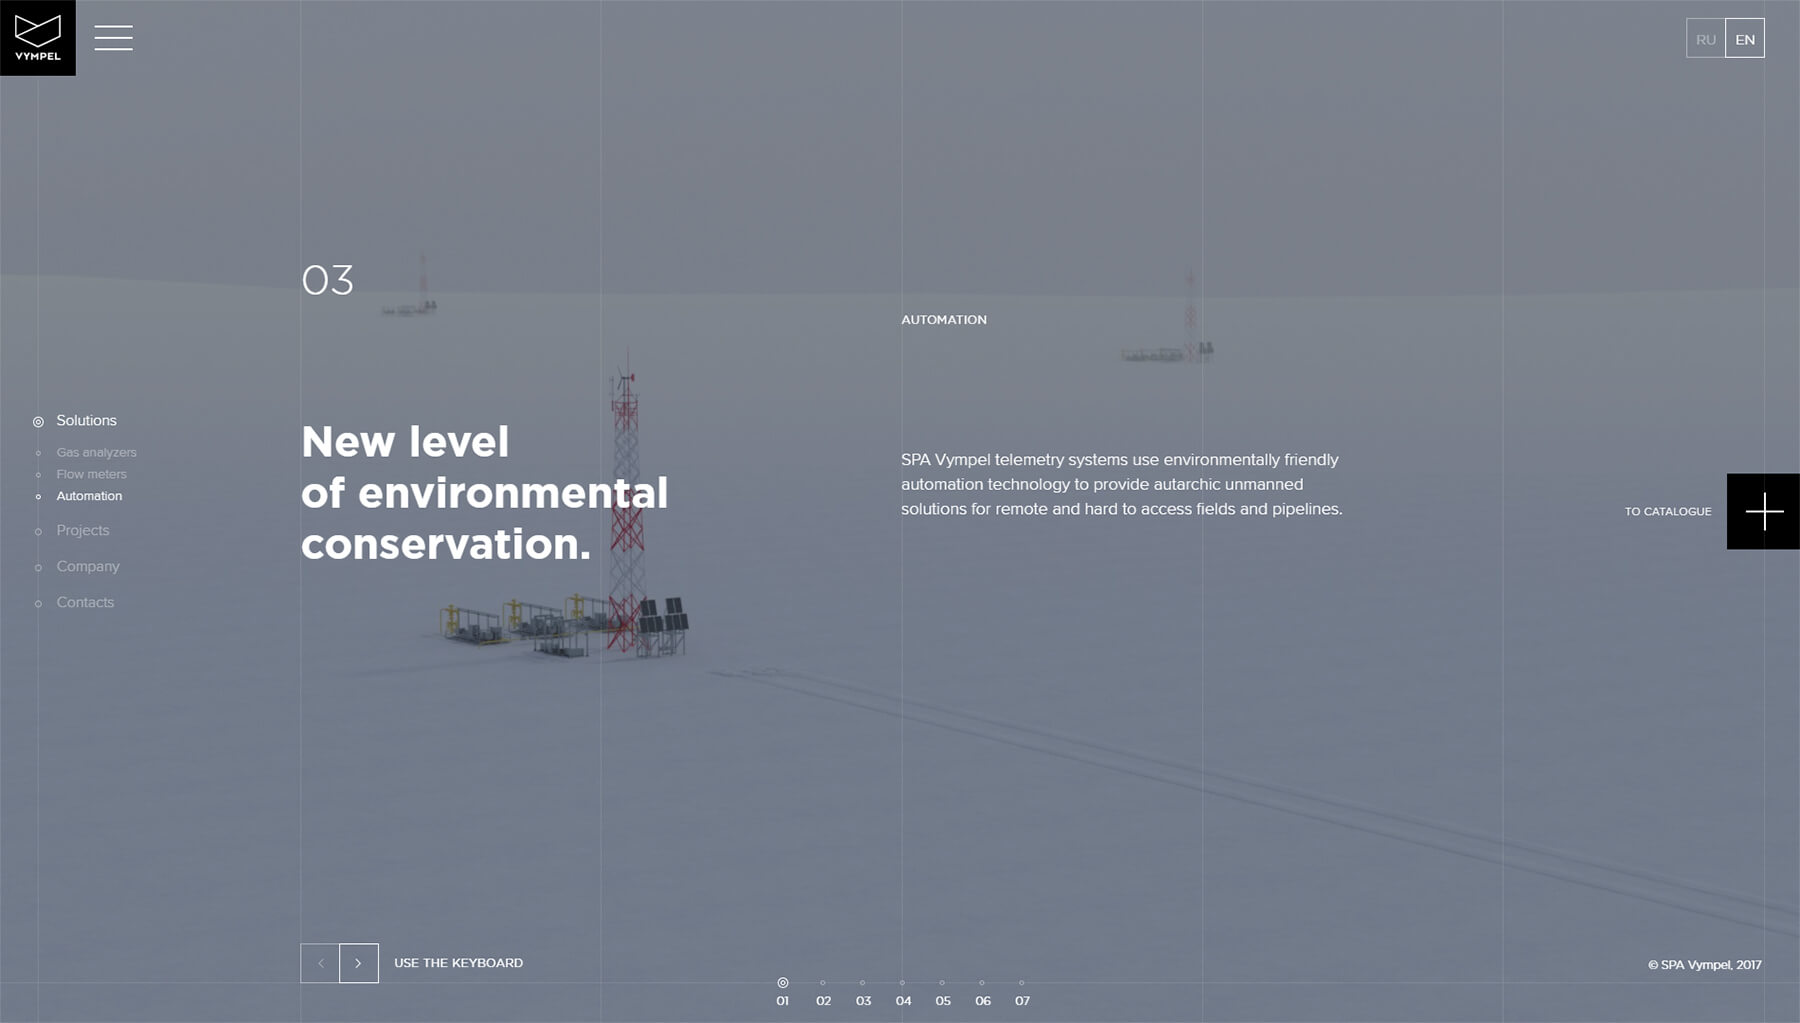The height and width of the screenshot is (1023, 1800).
Task: Click the TO CATALOGUE label
Action: [1668, 511]
